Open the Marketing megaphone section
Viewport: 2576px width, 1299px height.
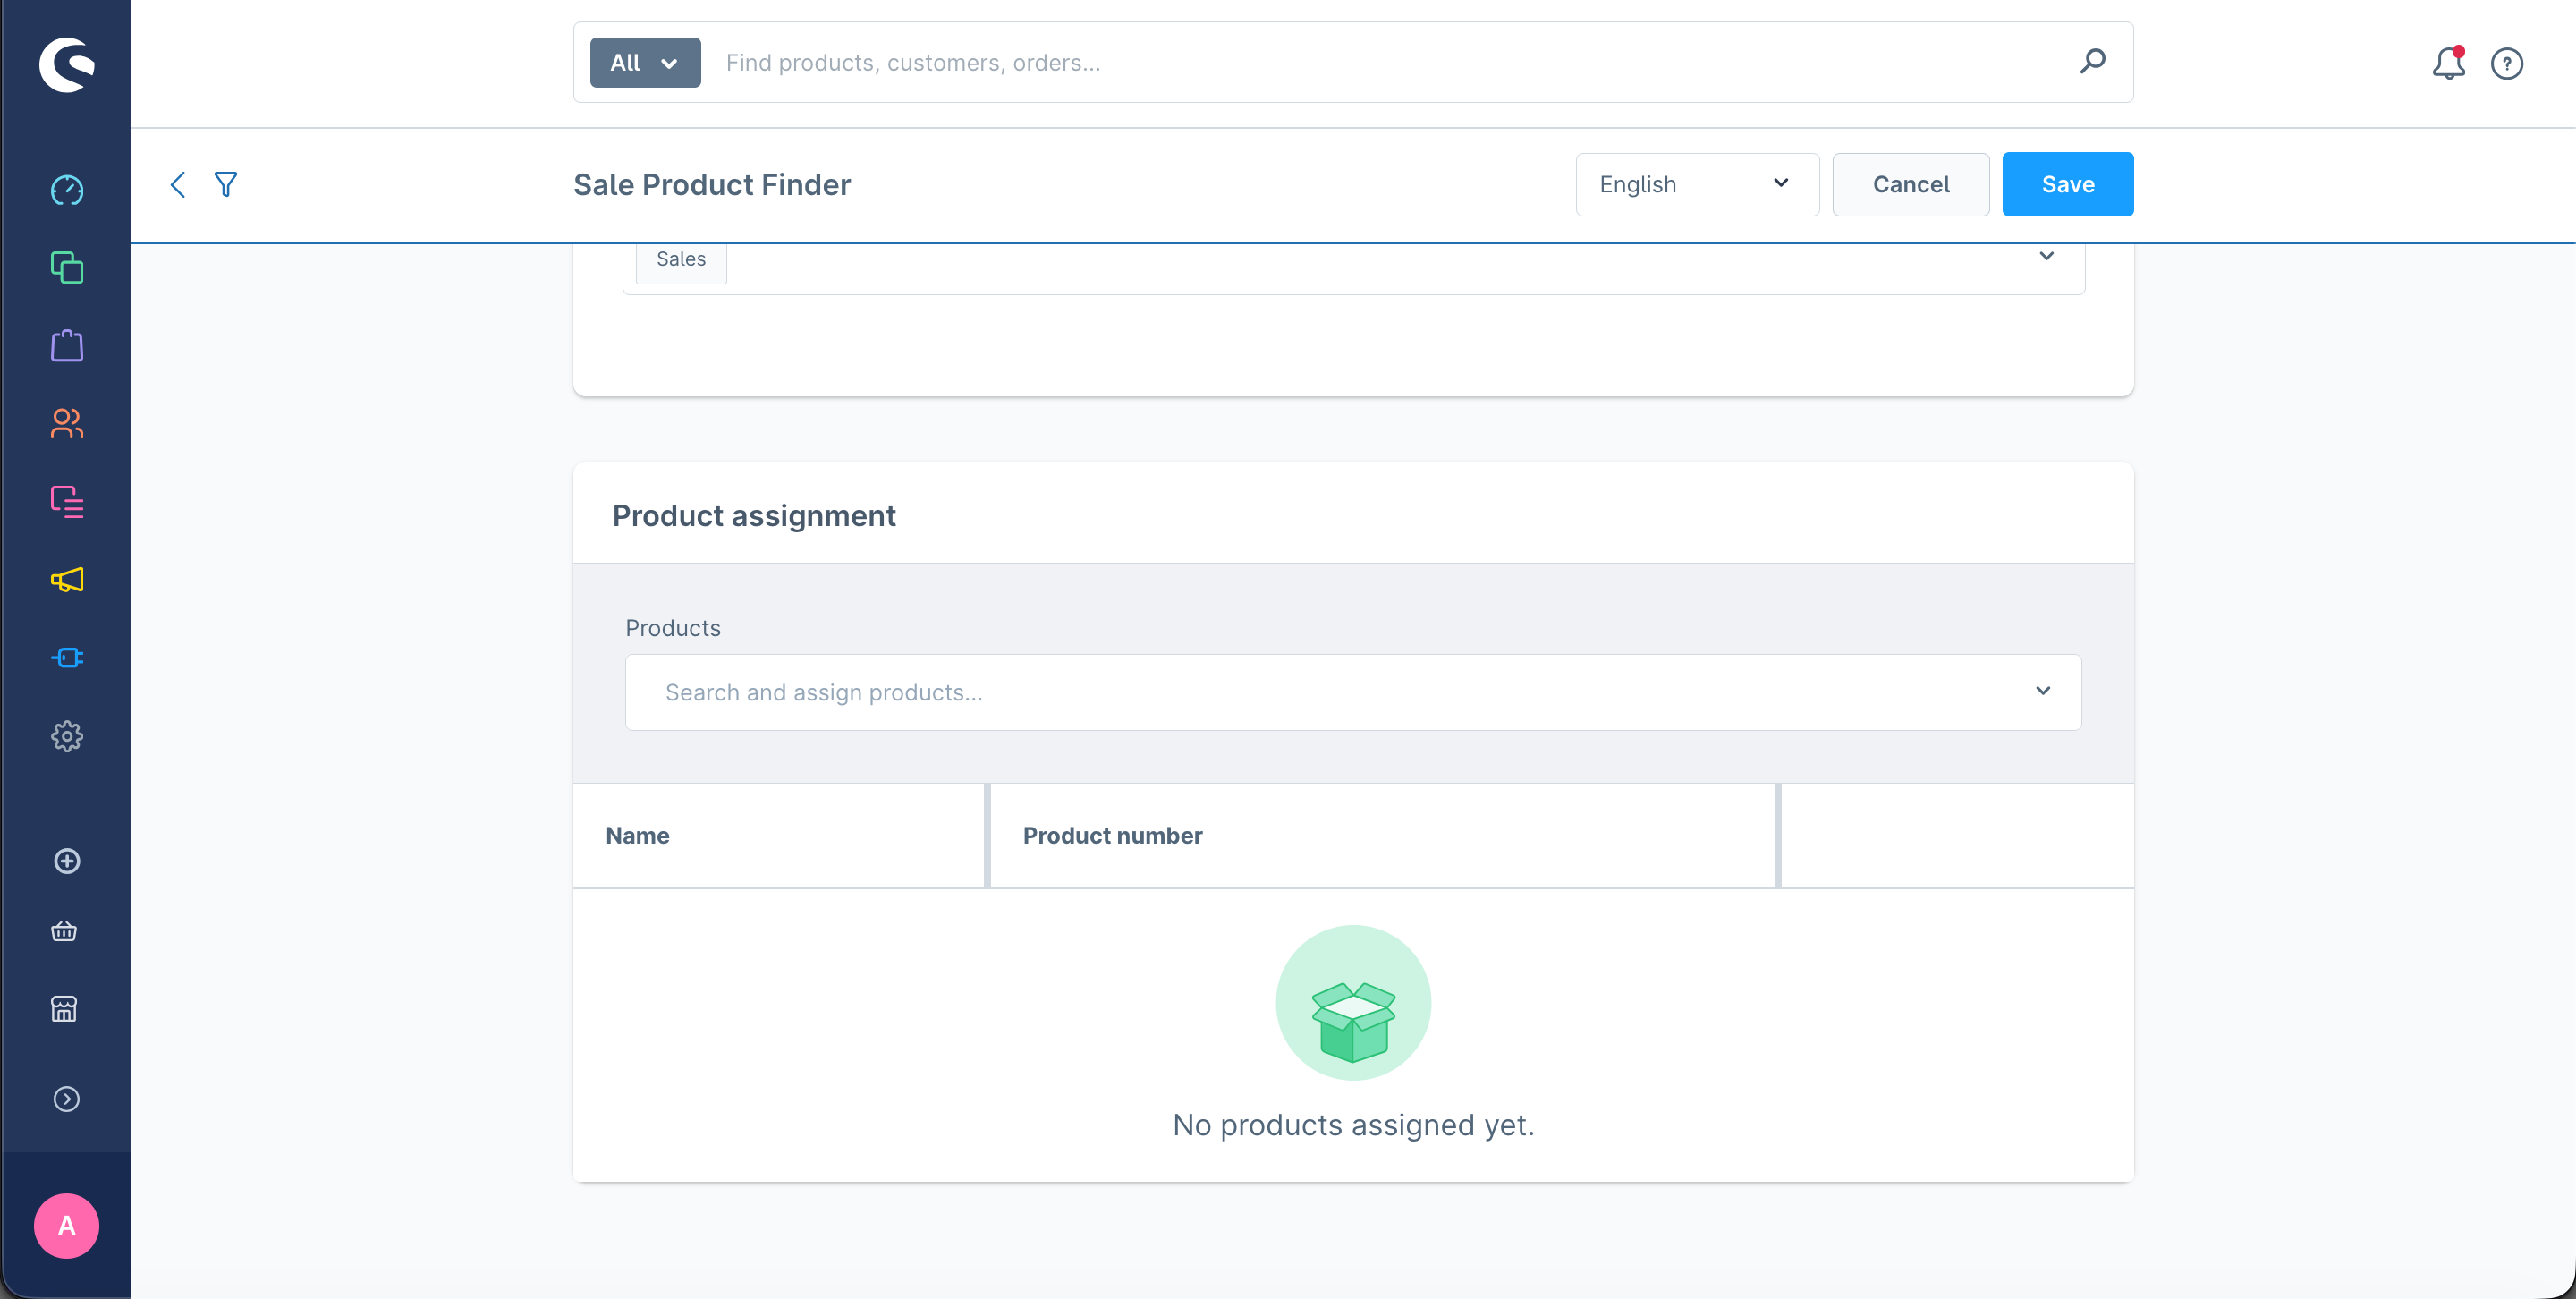click(66, 580)
